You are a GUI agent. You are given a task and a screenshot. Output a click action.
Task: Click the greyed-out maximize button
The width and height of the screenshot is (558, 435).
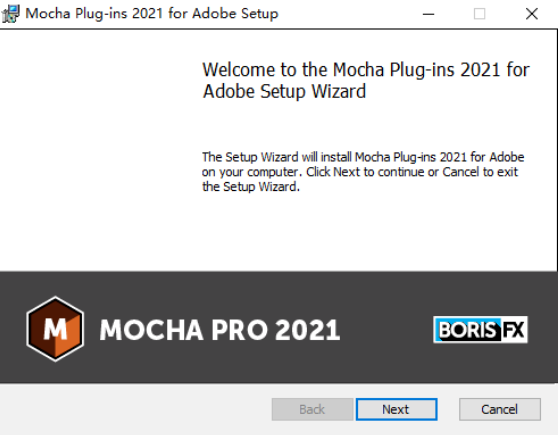click(x=479, y=14)
